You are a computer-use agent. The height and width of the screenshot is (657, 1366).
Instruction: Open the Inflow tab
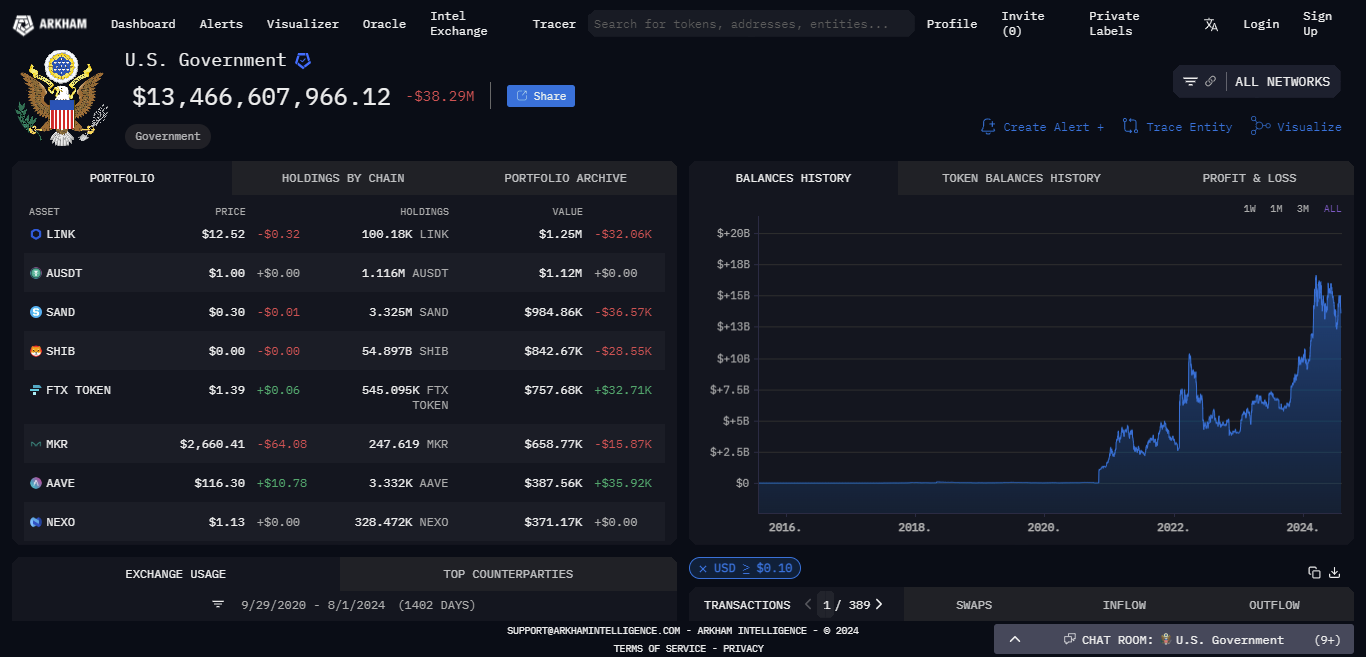pos(1124,605)
